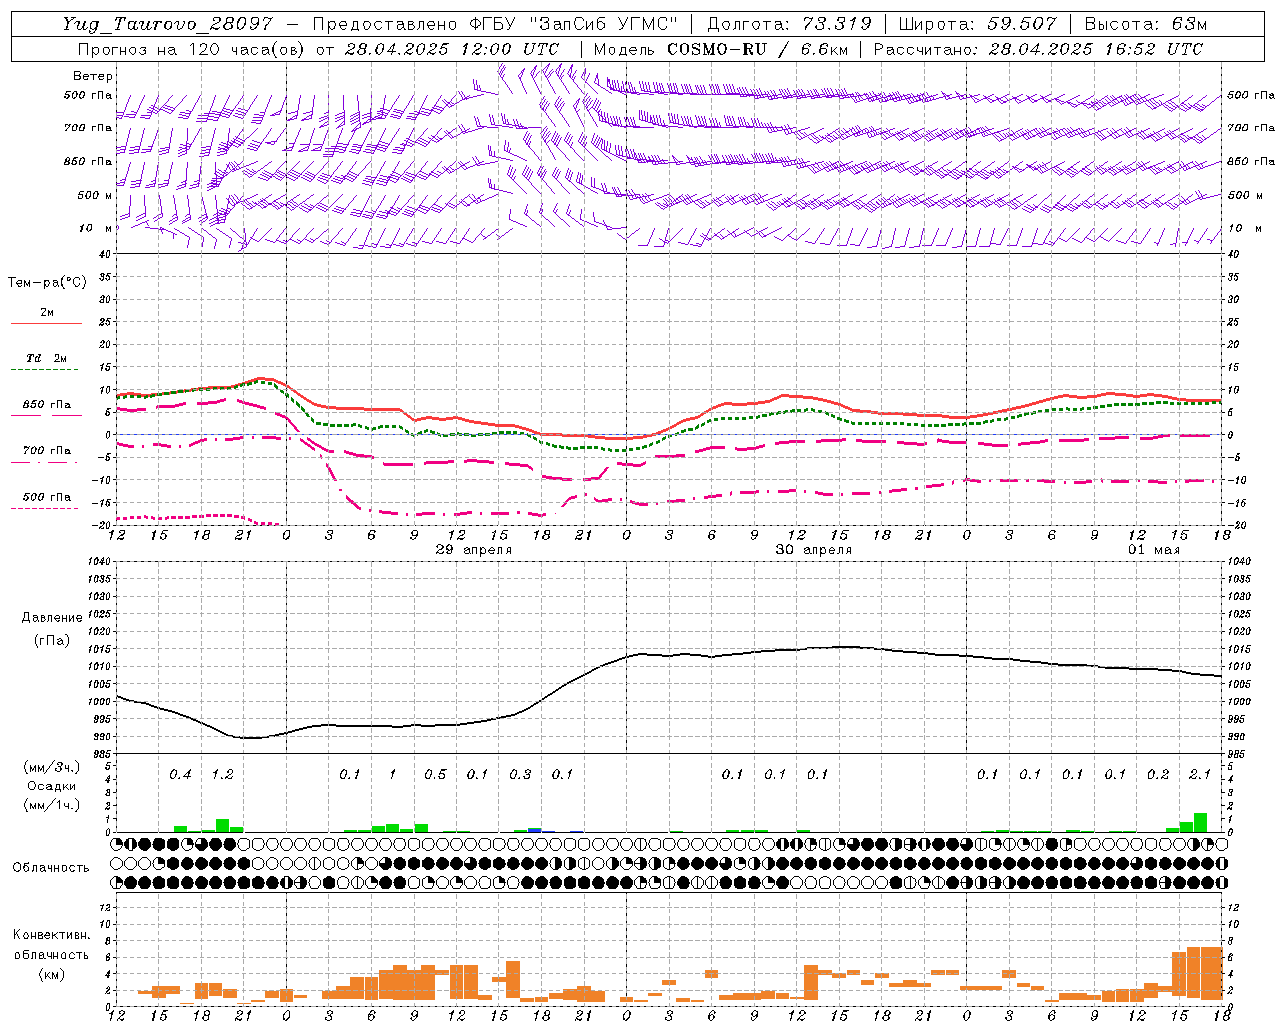The height and width of the screenshot is (1024, 1280).
Task: Click the Широта: 59.507 value
Action: pyautogui.click(x=978, y=24)
